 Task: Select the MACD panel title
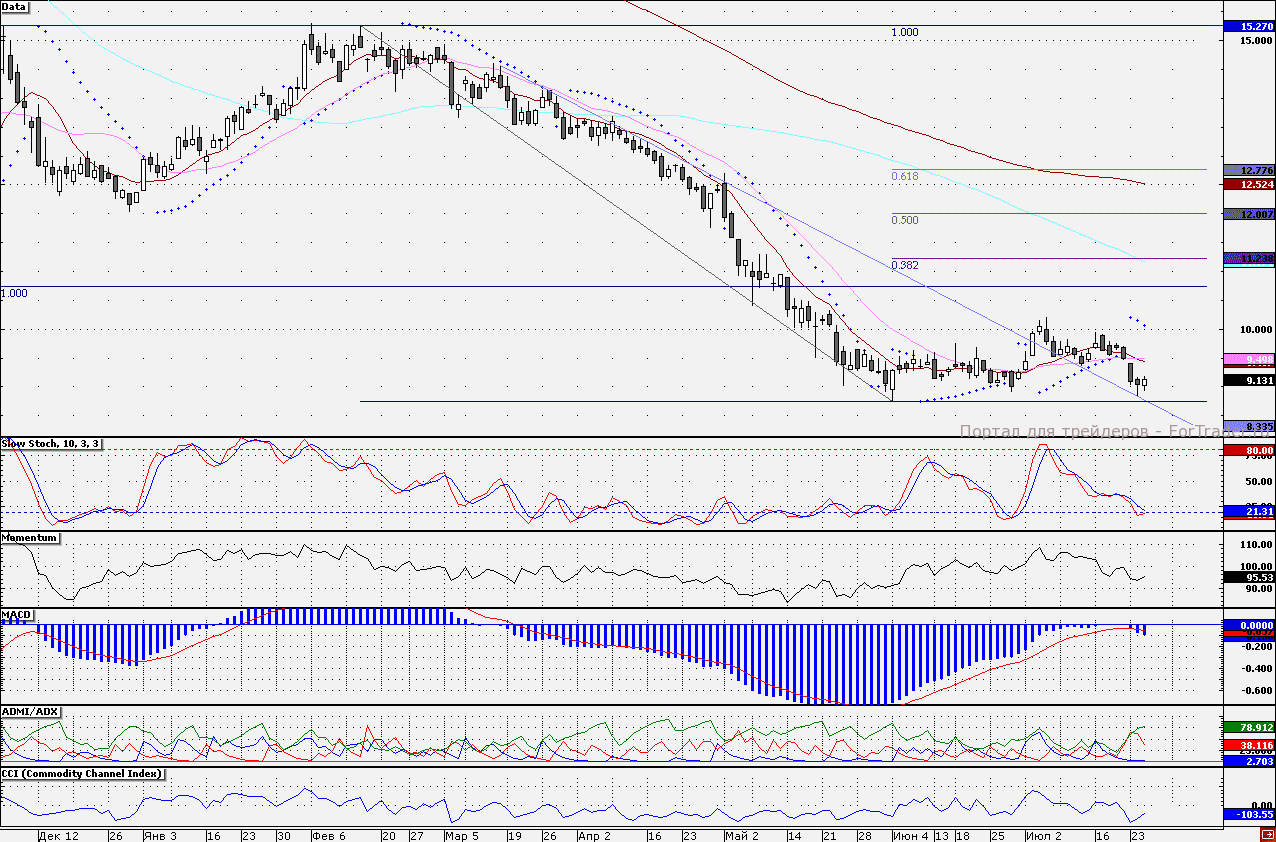click(x=17, y=613)
